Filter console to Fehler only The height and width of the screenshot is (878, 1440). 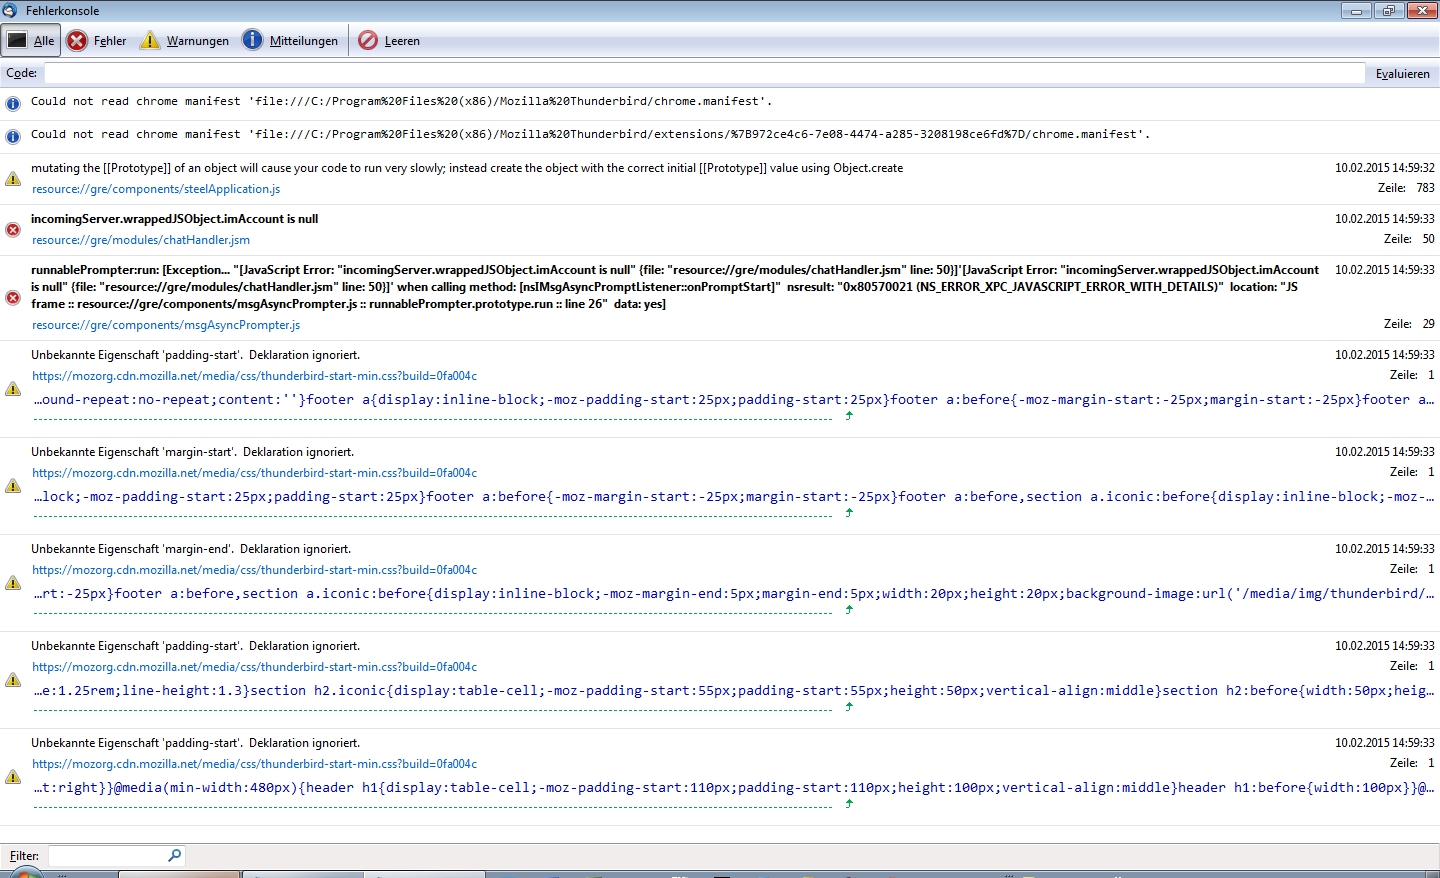[x=97, y=41]
